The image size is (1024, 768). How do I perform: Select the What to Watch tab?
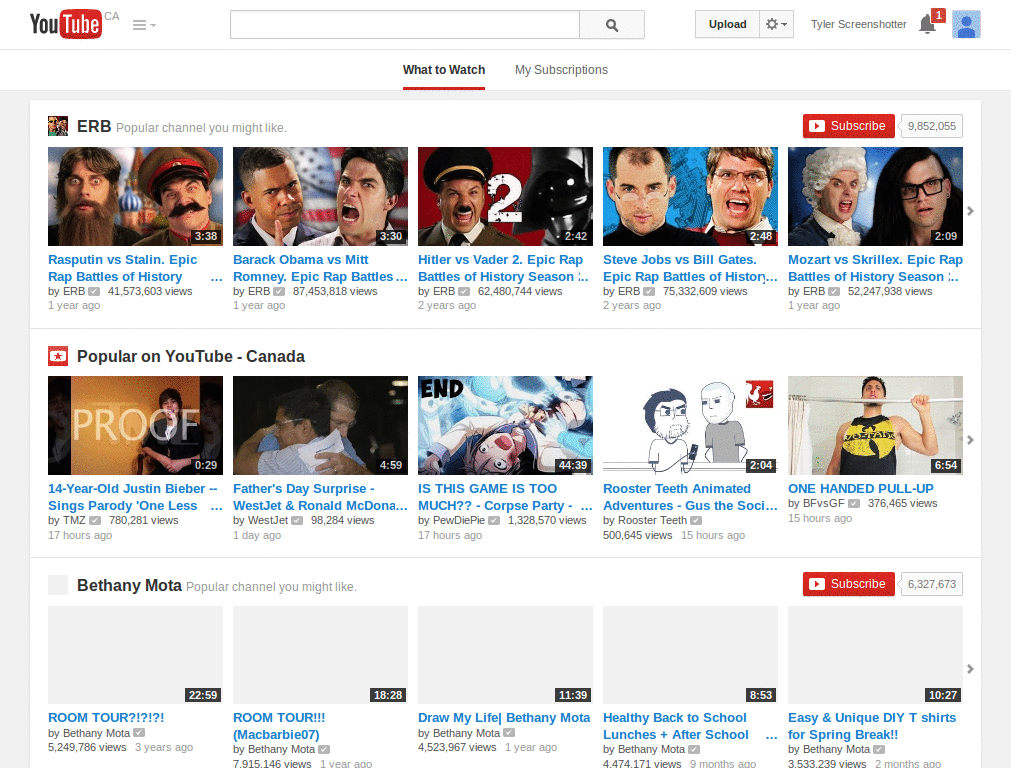[x=443, y=70]
